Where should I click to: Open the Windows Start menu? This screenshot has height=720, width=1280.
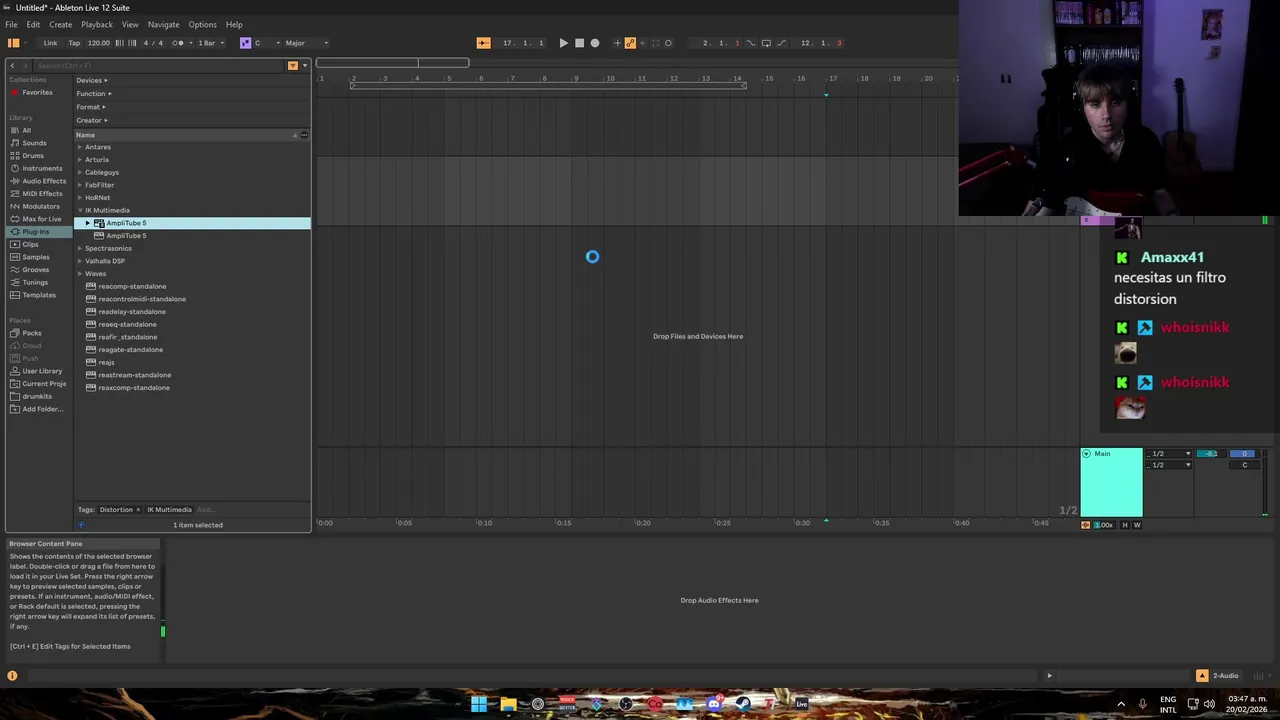[479, 704]
